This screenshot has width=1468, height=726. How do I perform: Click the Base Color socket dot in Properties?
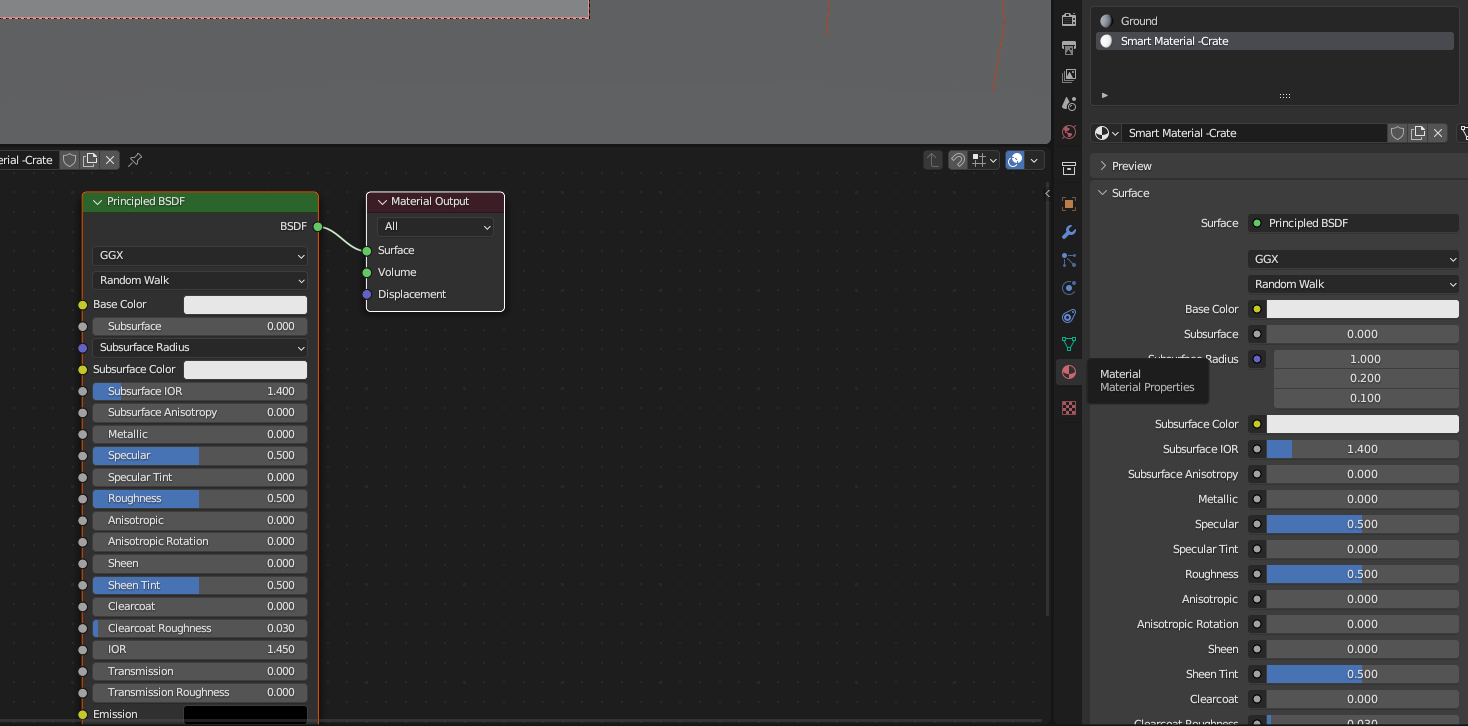click(x=1257, y=309)
